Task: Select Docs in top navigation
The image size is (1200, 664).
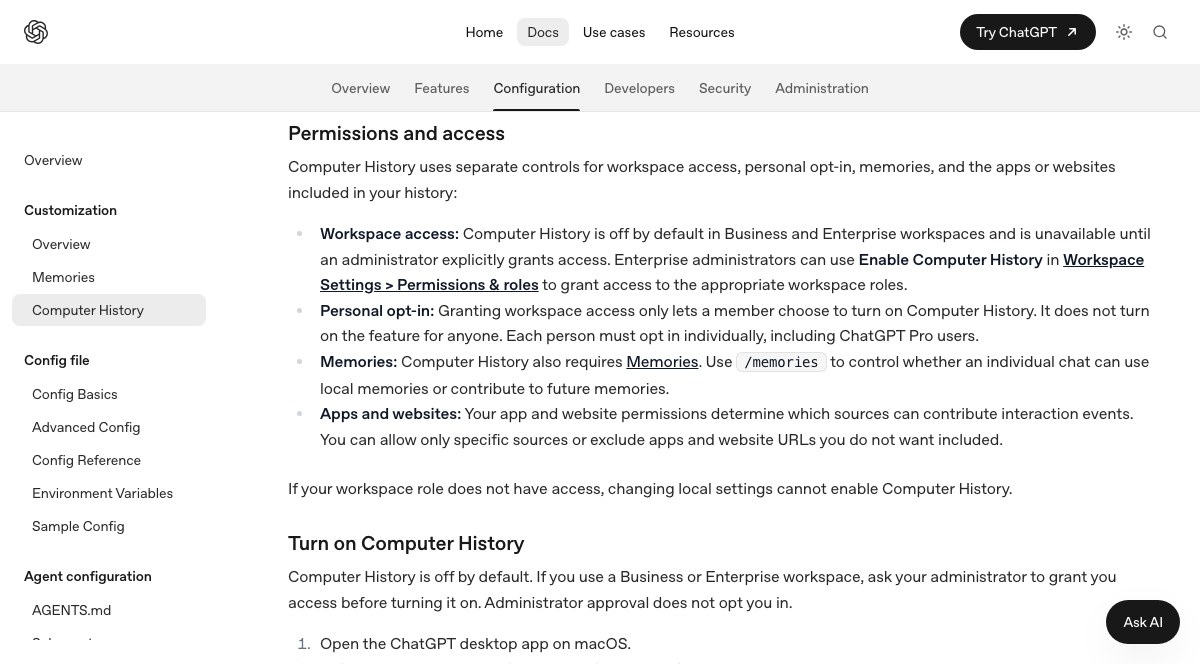Action: [543, 32]
